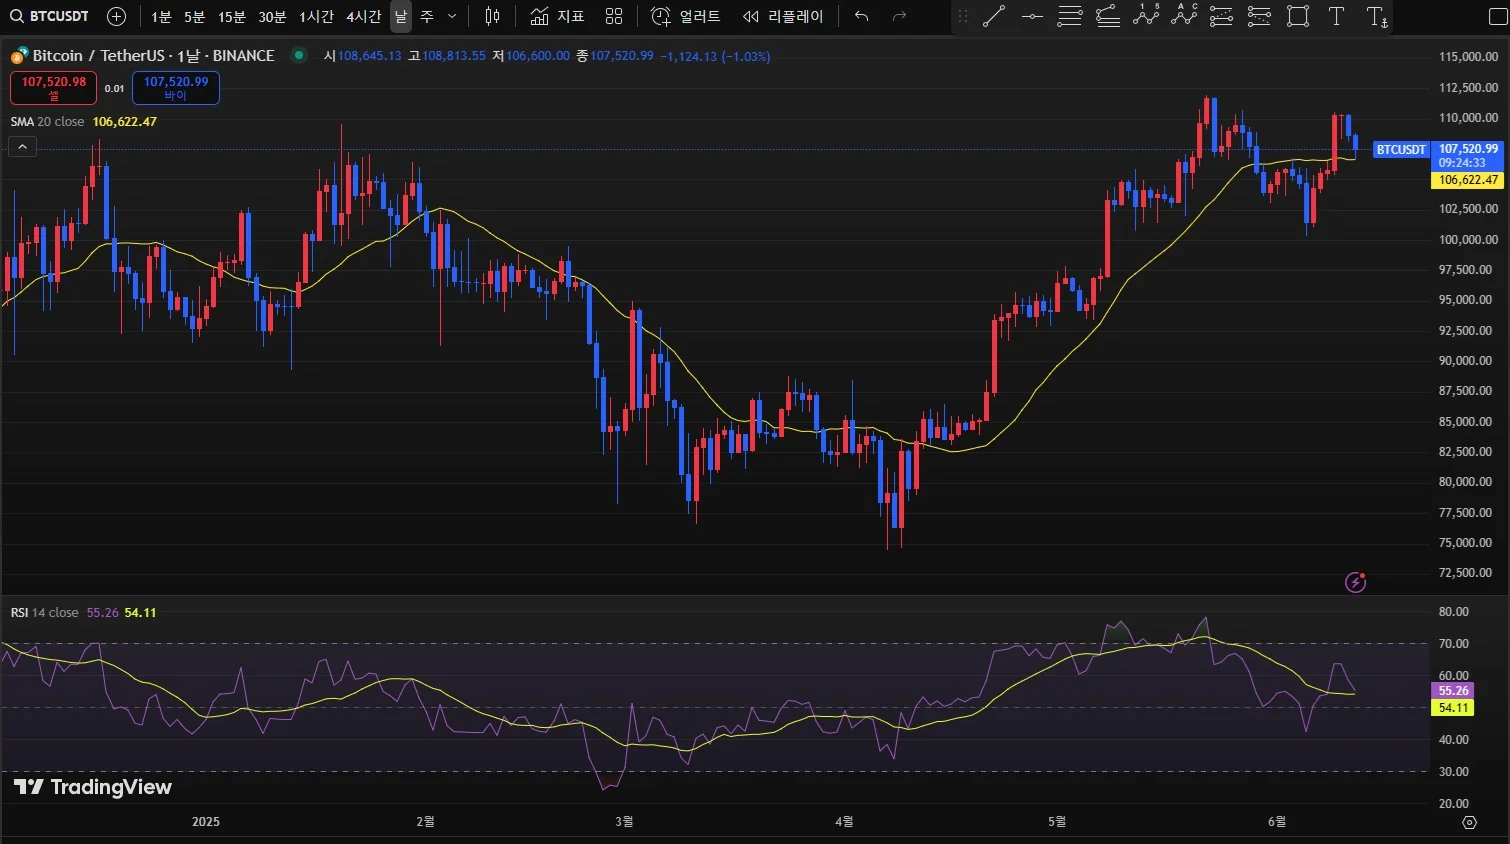Click the open price 108,645.13 value
Image resolution: width=1510 pixels, height=844 pixels.
[369, 56]
